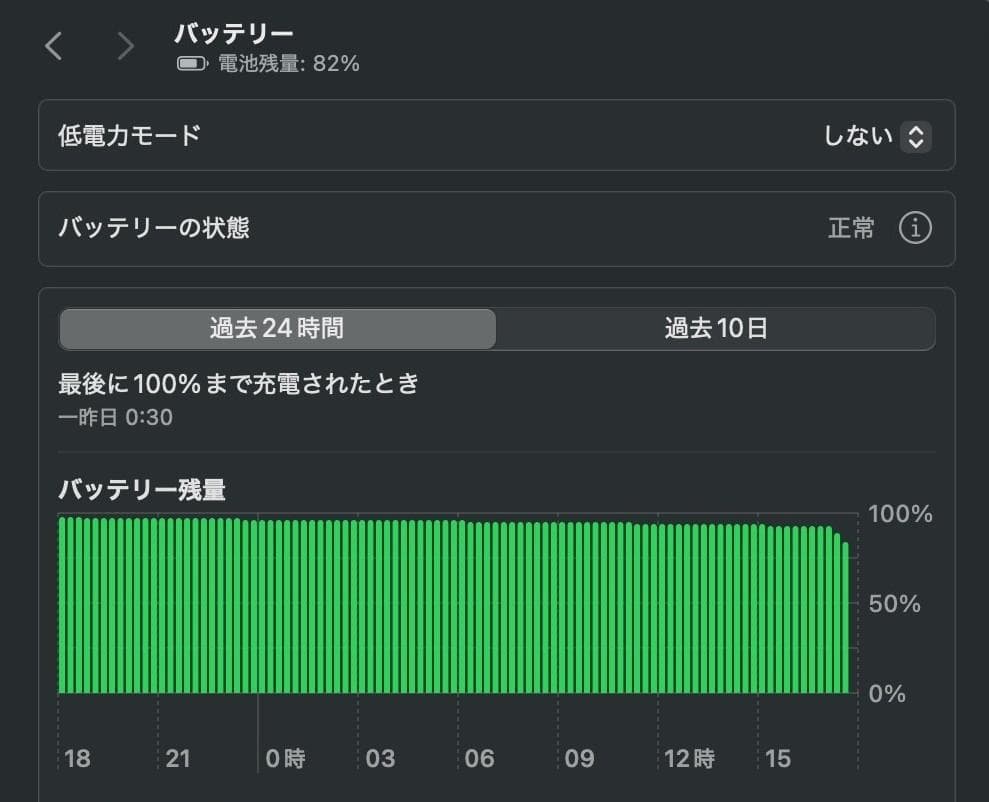Click the 100% axis label on the chart

click(x=901, y=514)
